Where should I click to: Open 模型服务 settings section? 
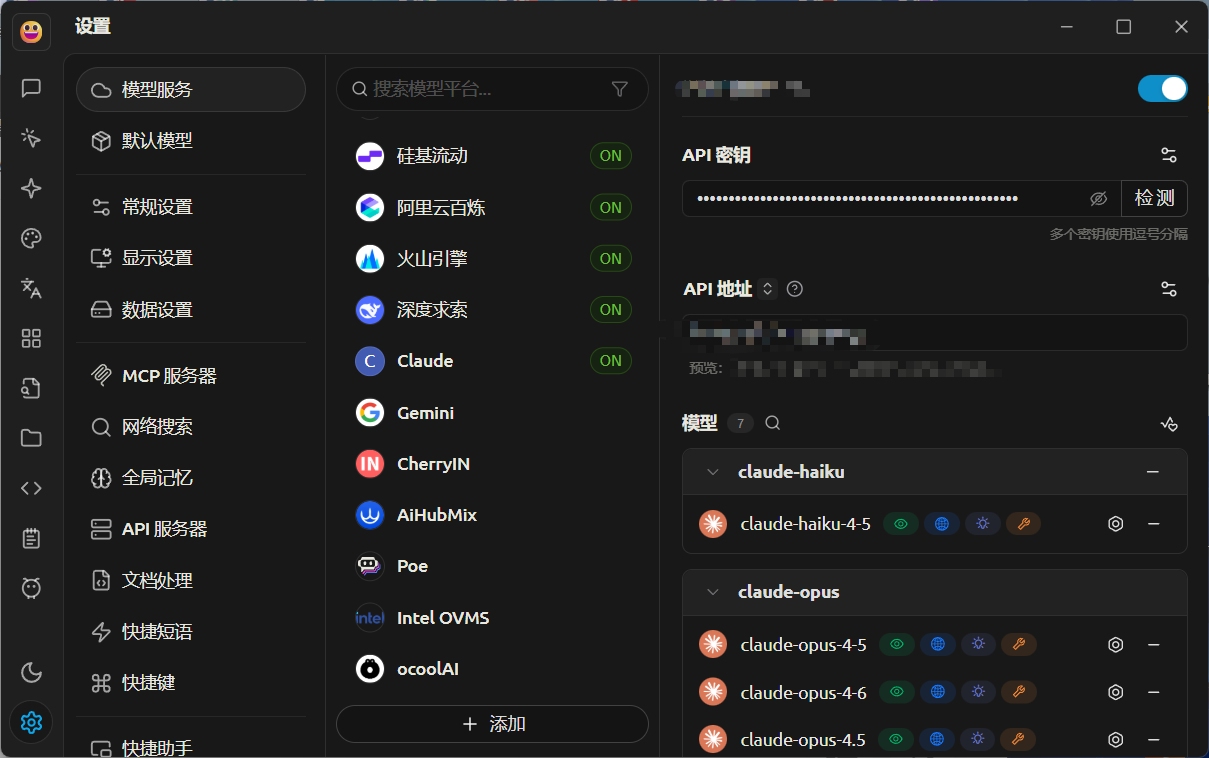[x=191, y=90]
